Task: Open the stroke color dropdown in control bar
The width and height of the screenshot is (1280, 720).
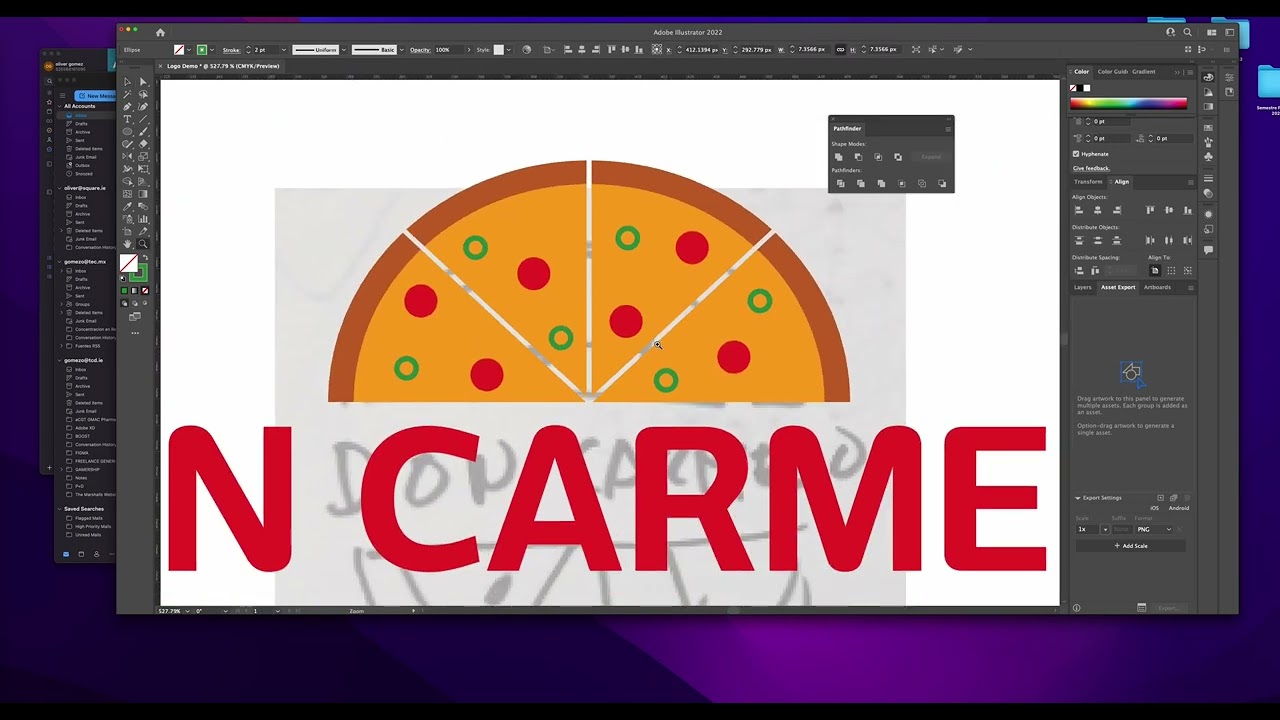Action: click(212, 49)
